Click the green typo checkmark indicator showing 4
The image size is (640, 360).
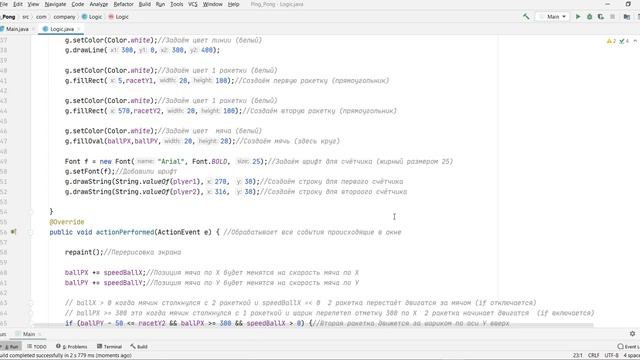[624, 41]
